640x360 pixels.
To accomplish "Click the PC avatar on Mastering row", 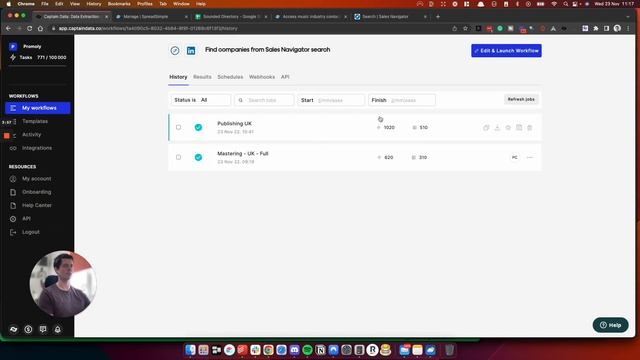I will coord(515,158).
